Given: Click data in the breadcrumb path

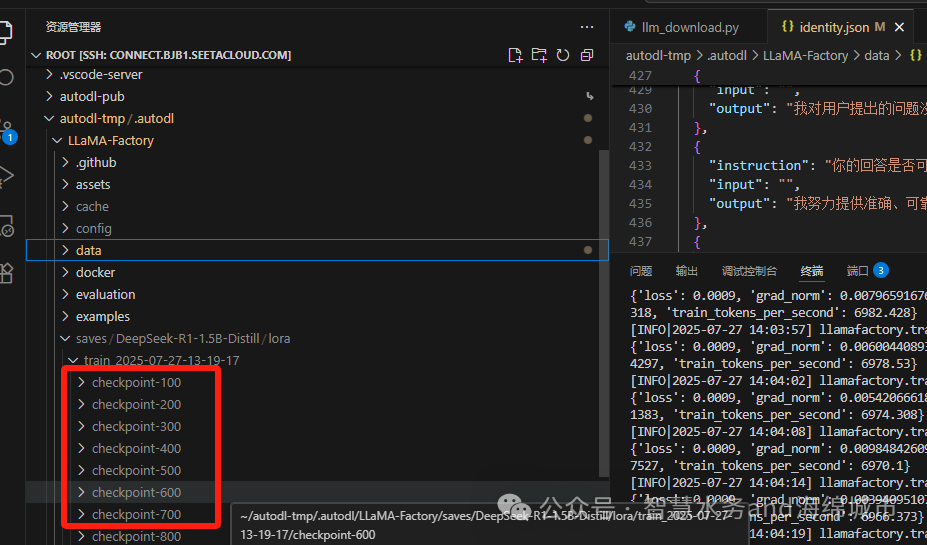Looking at the screenshot, I should [x=876, y=56].
